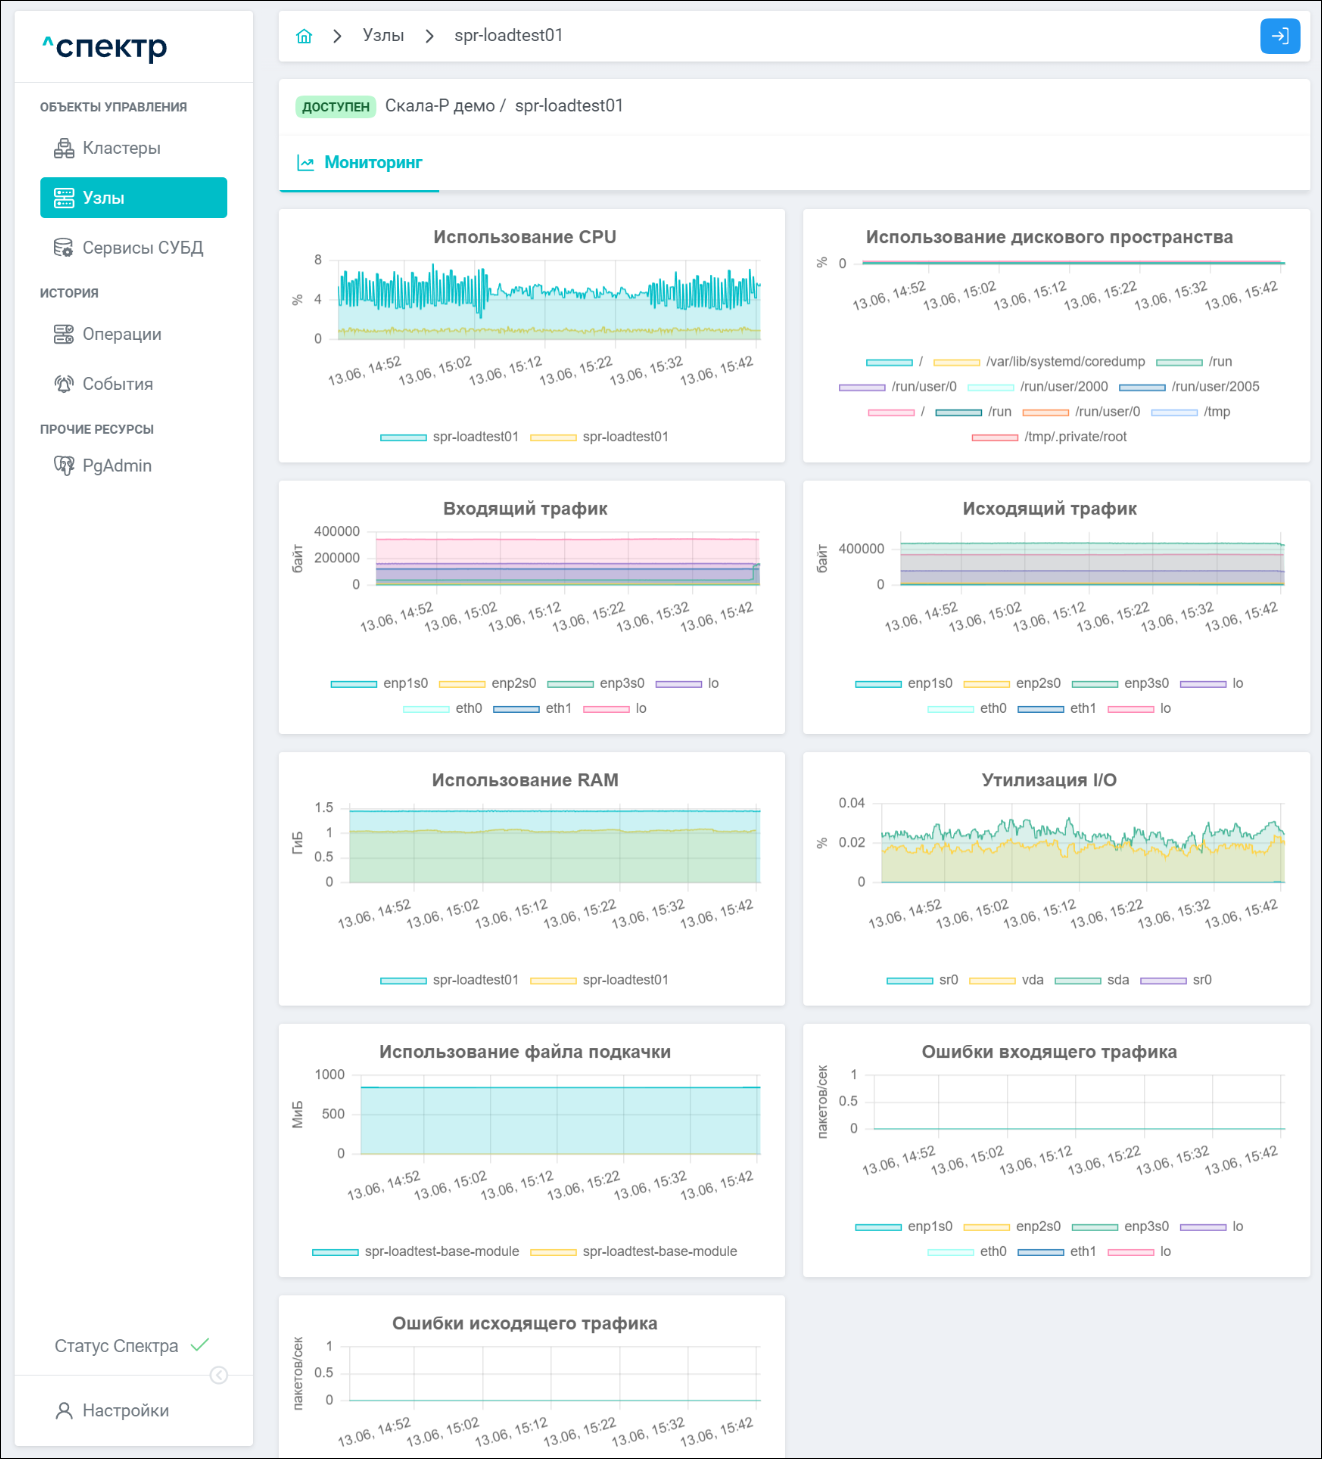Click the Events alarm icon
Image resolution: width=1323 pixels, height=1460 pixels.
point(64,384)
